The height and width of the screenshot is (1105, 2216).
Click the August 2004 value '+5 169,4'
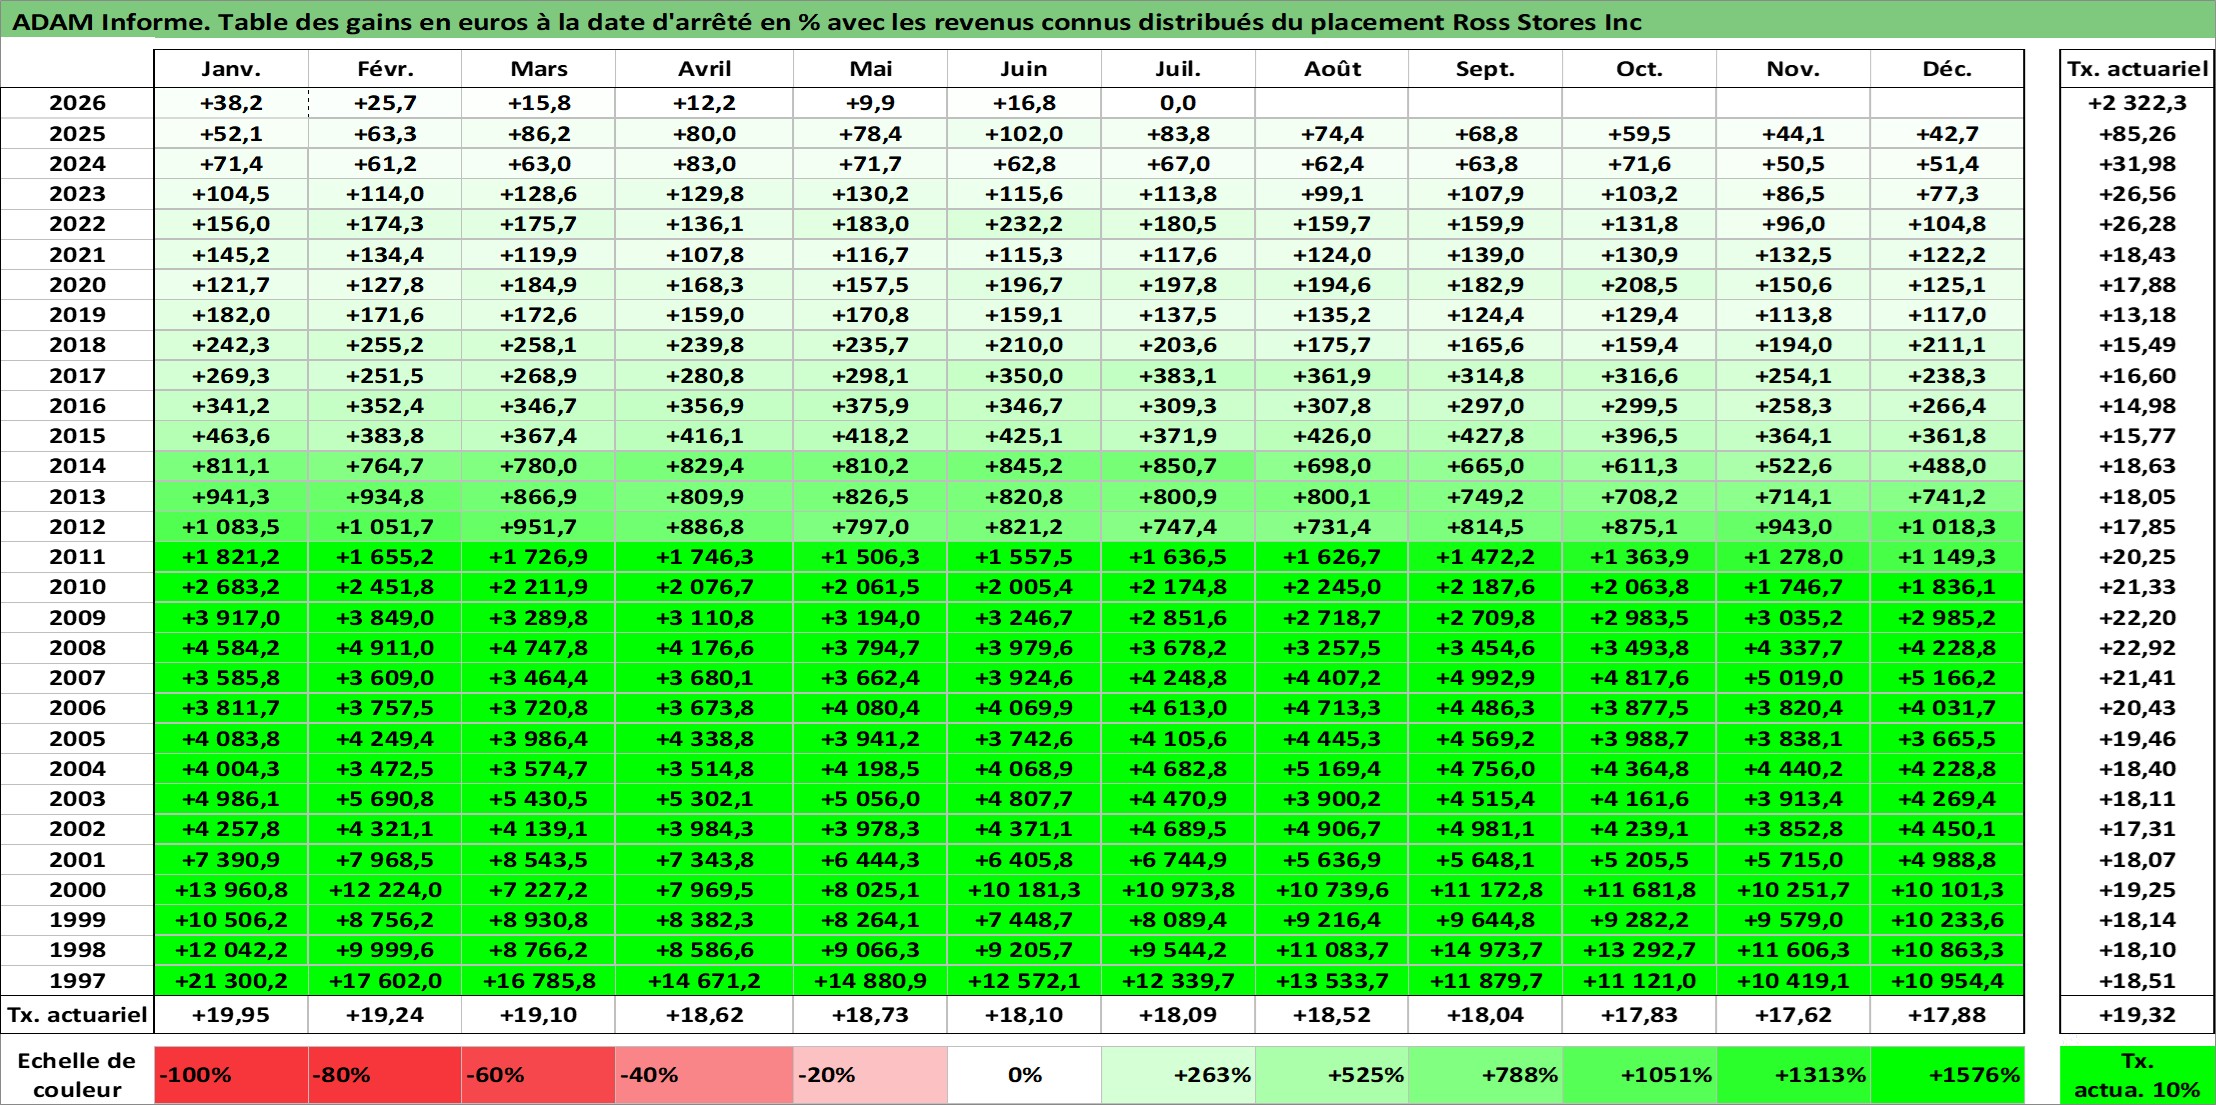(1332, 769)
